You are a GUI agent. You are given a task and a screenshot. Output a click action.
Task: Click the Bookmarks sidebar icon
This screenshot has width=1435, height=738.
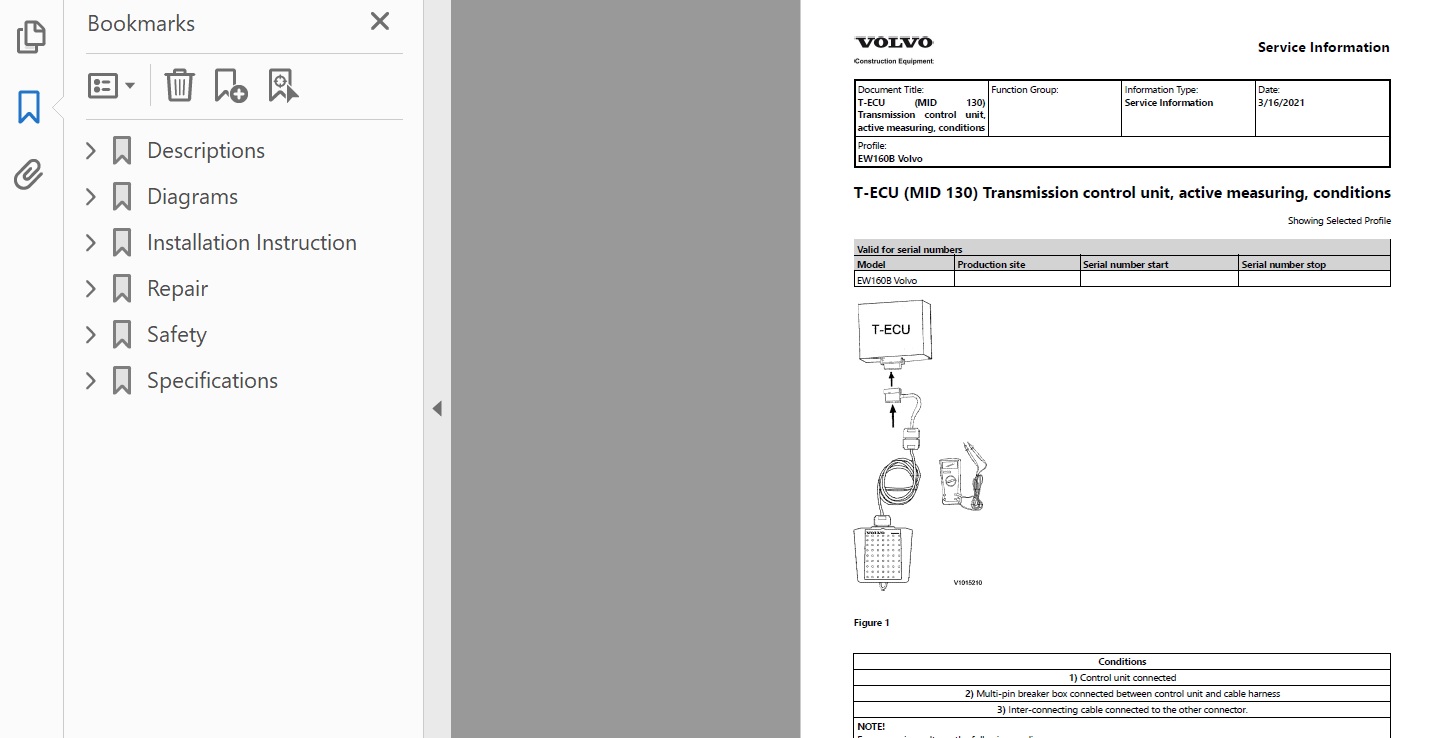(x=30, y=106)
